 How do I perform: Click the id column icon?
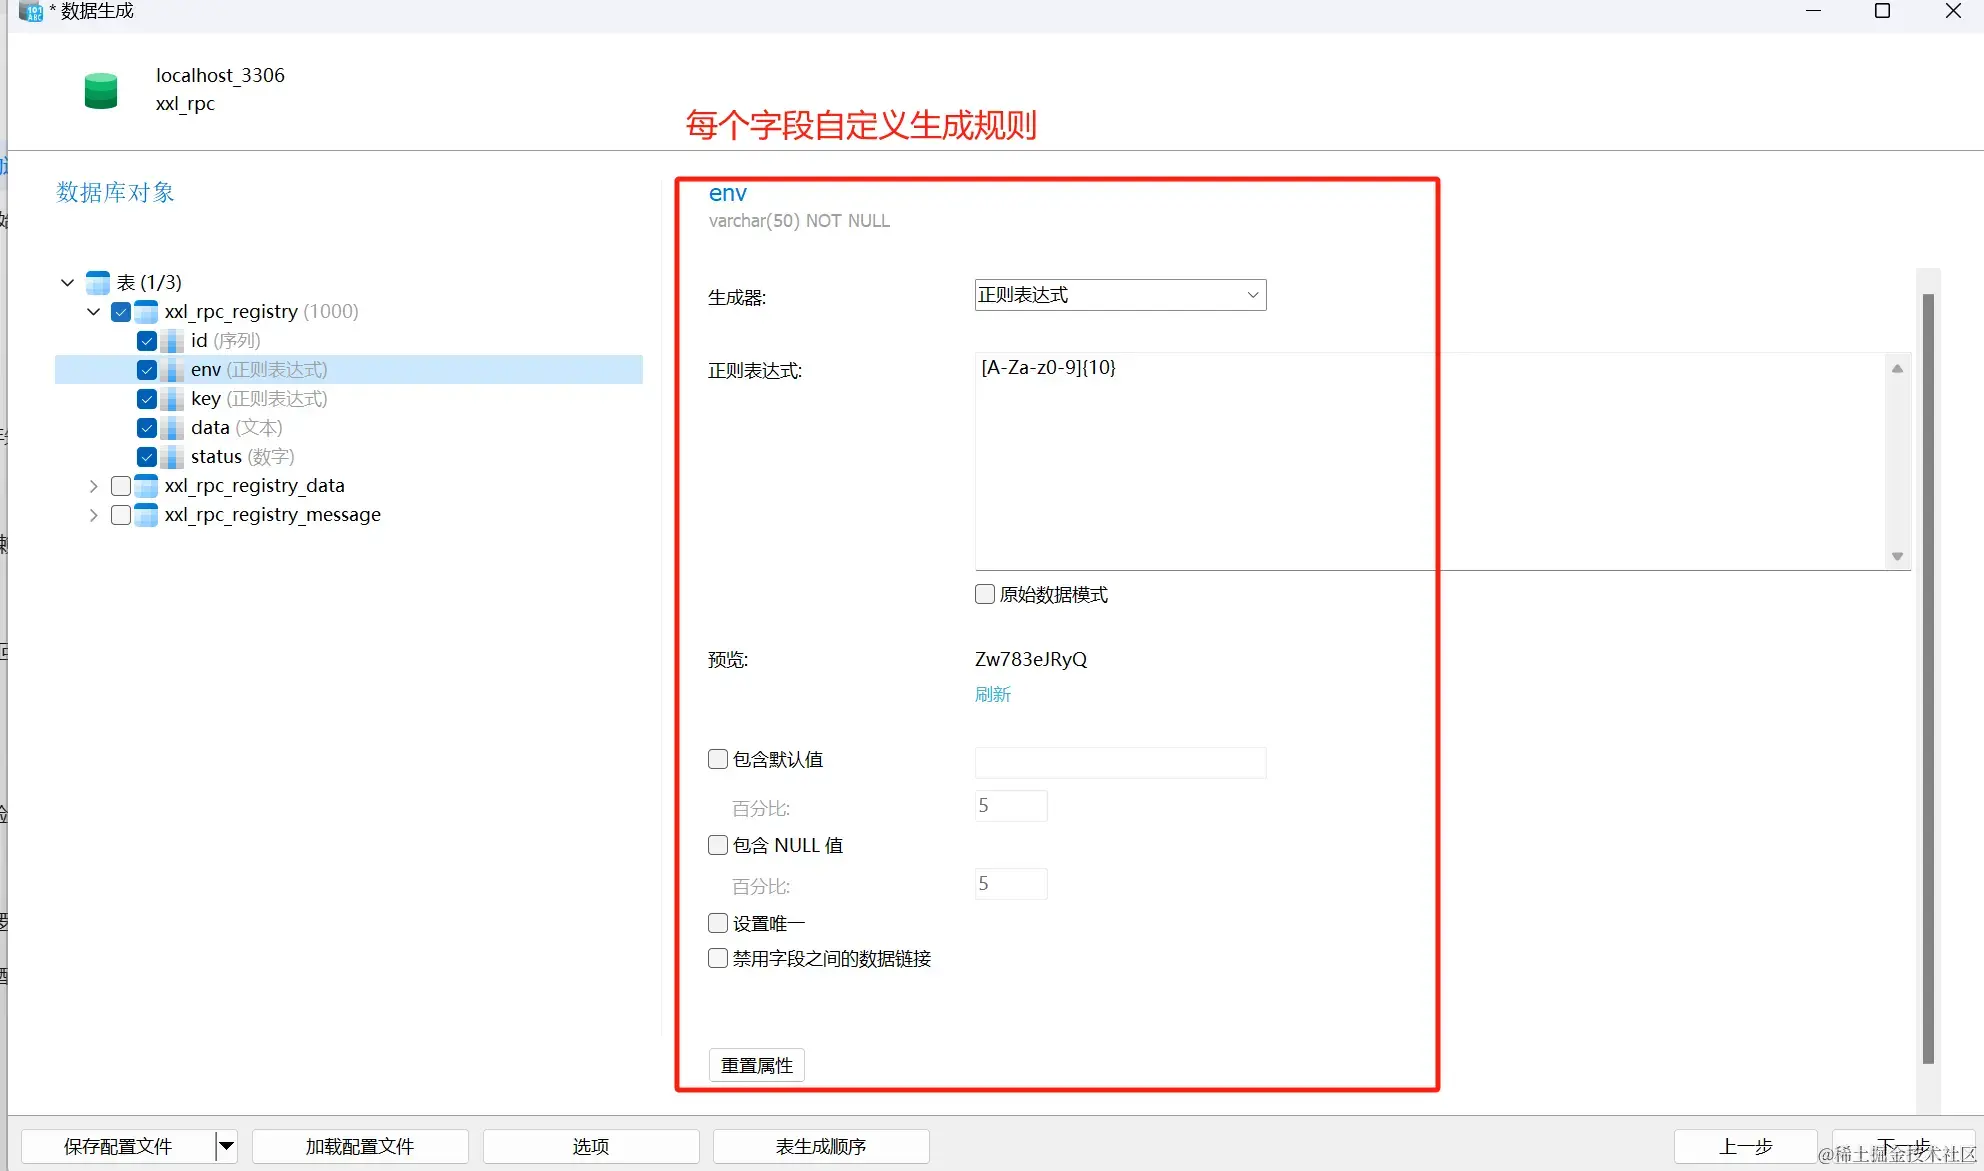(172, 341)
